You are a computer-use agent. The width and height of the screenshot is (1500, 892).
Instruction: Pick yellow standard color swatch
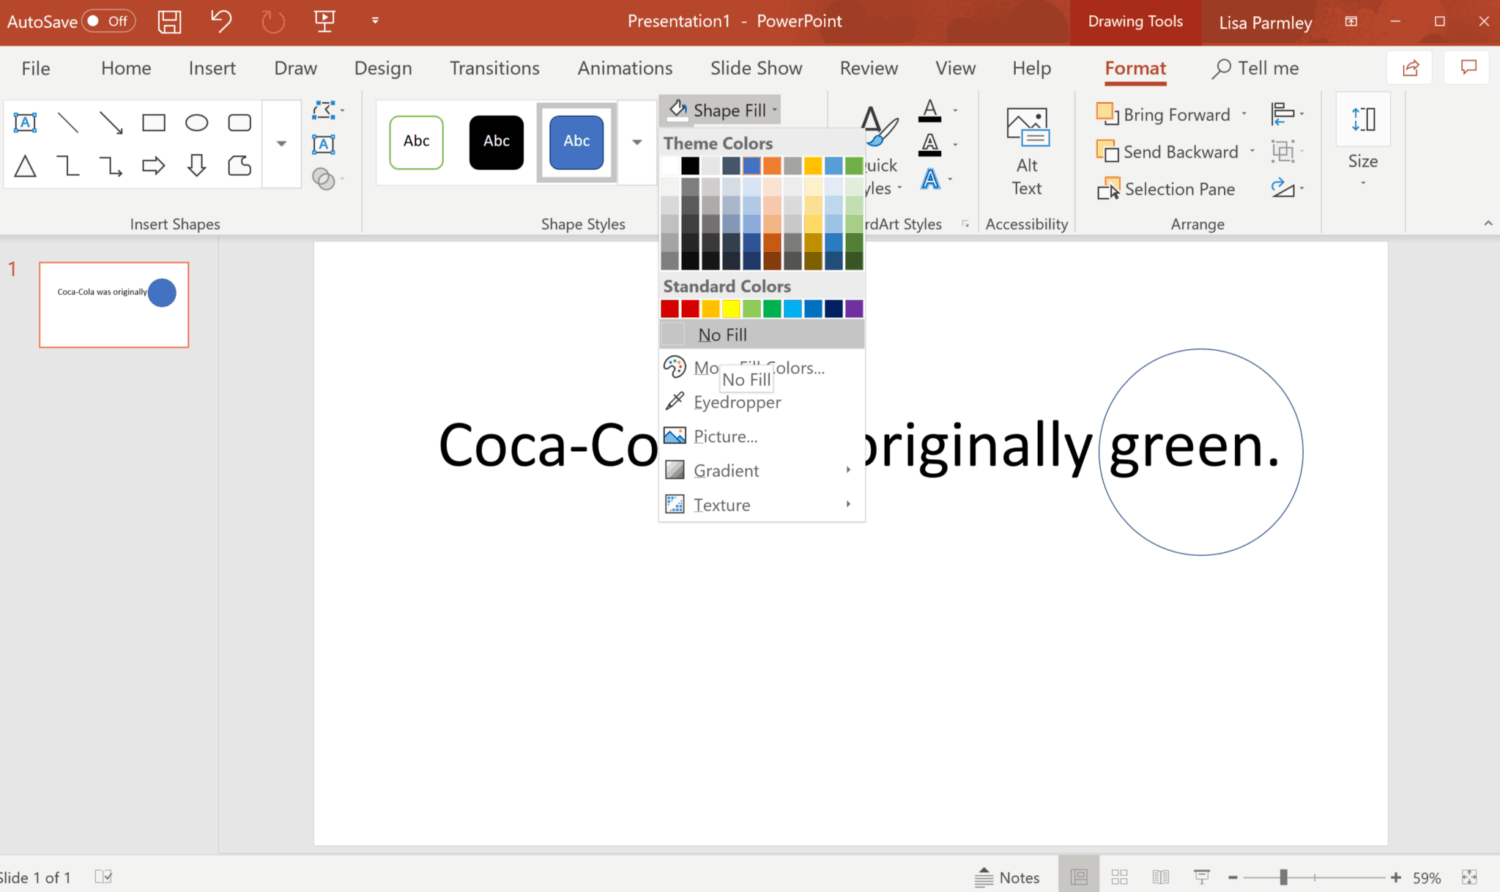[731, 309]
